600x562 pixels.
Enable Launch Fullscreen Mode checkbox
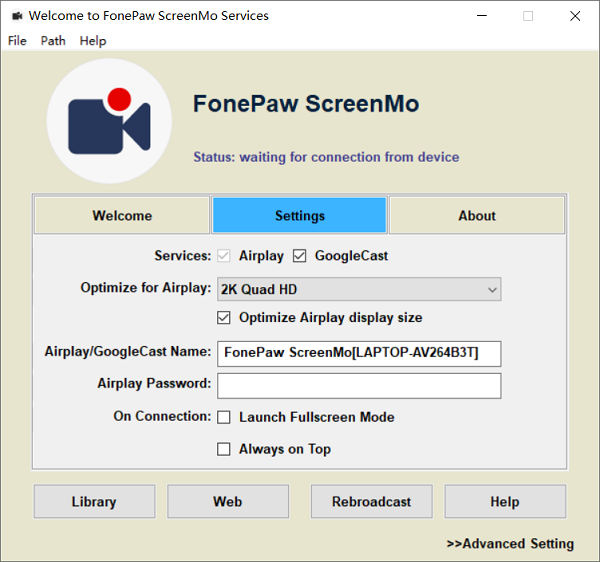coord(224,417)
